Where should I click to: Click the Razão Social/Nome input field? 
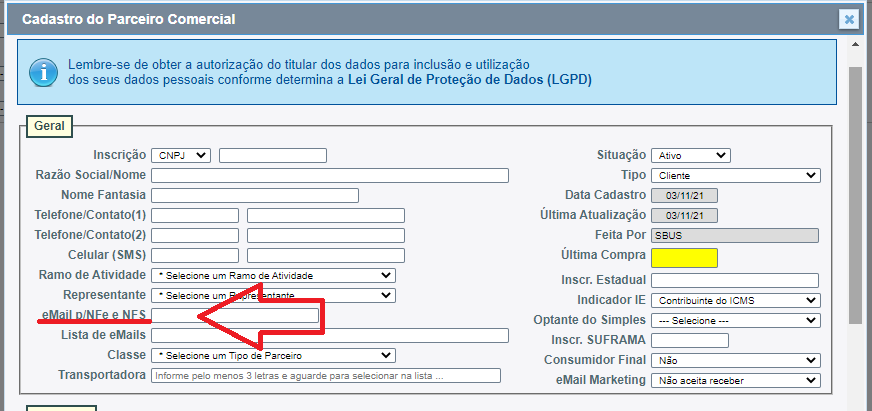click(x=330, y=175)
